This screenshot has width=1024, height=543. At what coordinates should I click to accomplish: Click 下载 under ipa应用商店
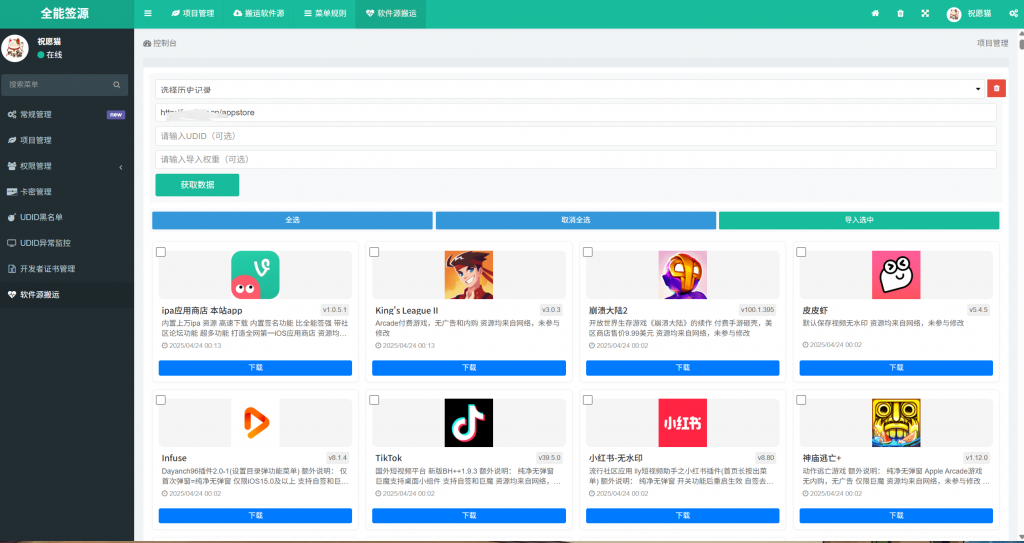pos(255,368)
